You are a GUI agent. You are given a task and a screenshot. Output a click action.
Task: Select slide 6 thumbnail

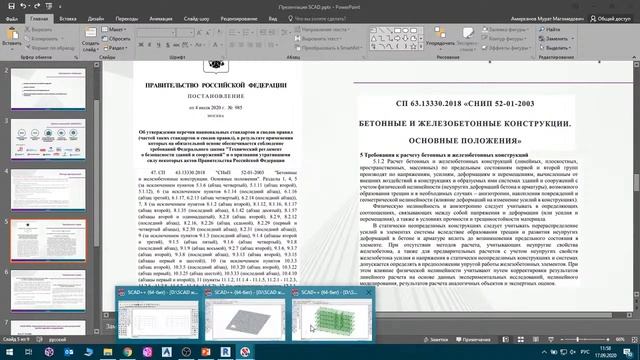[x=48, y=291]
